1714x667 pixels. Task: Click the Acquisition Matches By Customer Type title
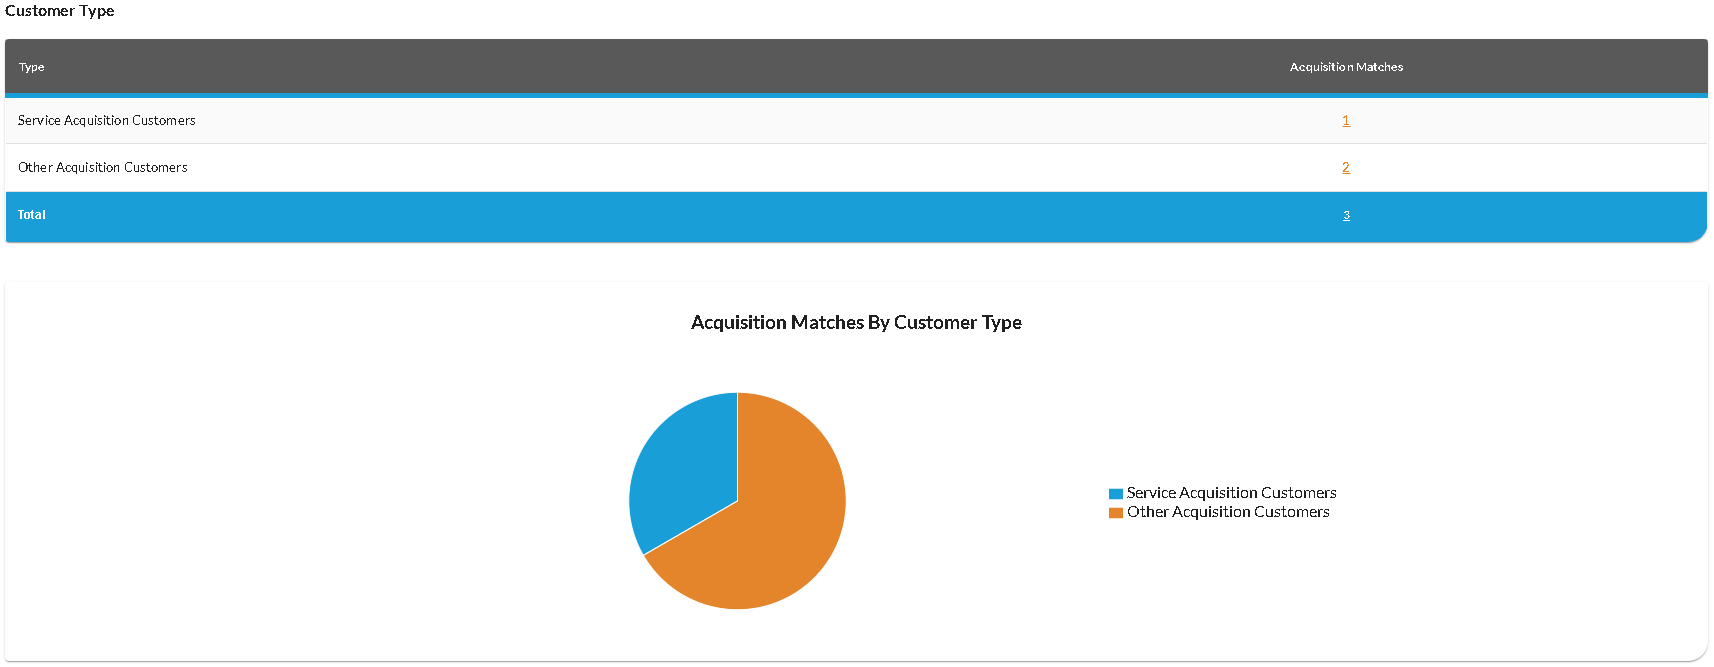click(856, 323)
